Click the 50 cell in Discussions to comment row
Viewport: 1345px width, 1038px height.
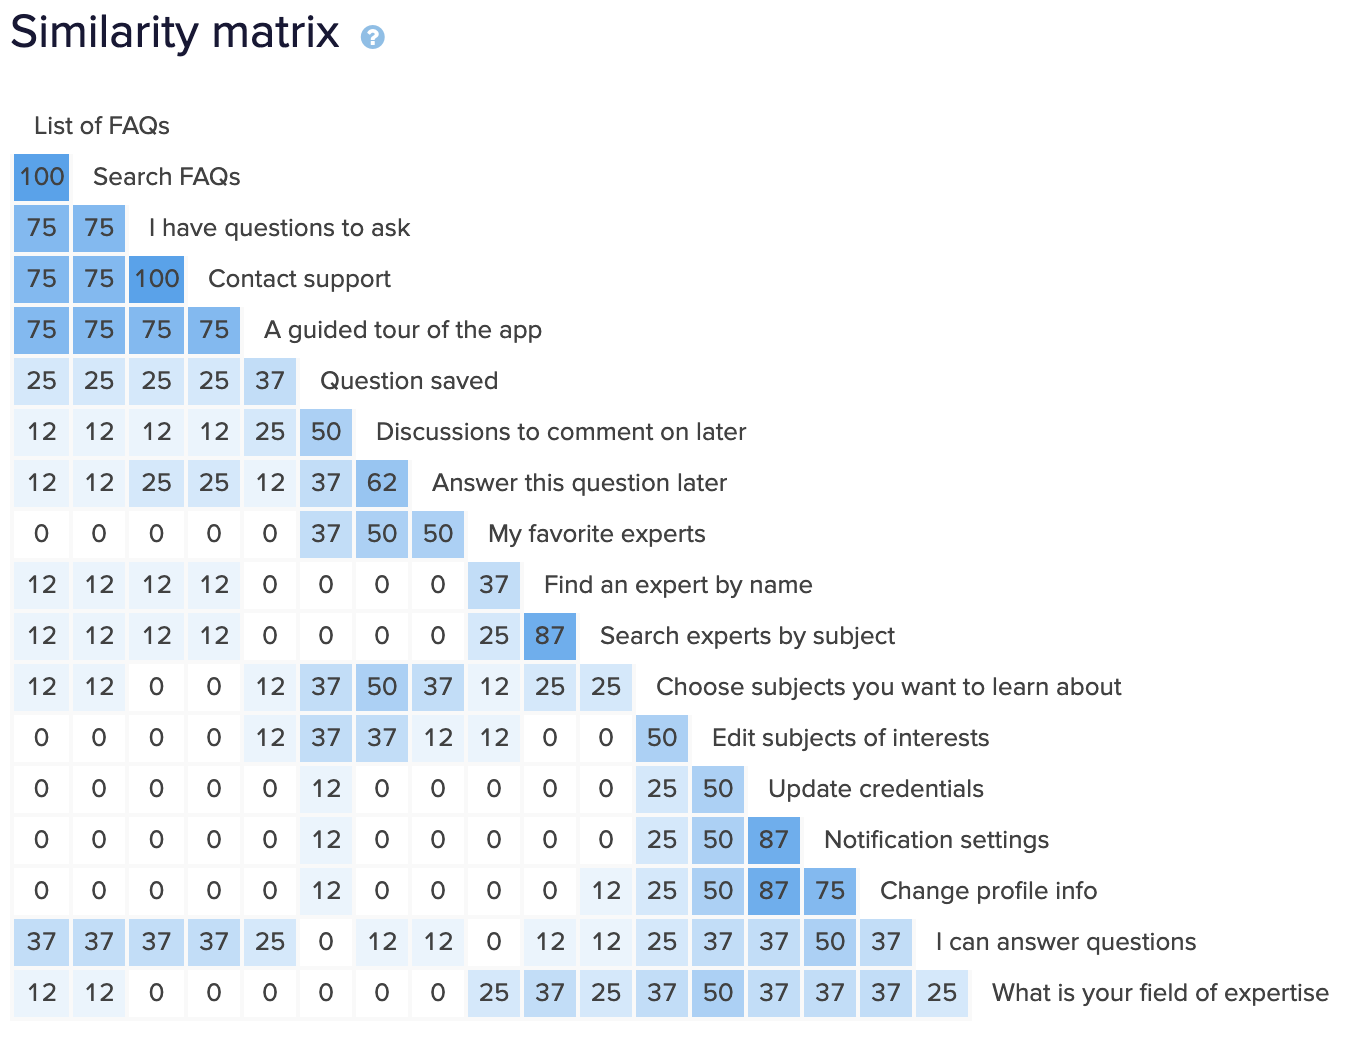326,432
